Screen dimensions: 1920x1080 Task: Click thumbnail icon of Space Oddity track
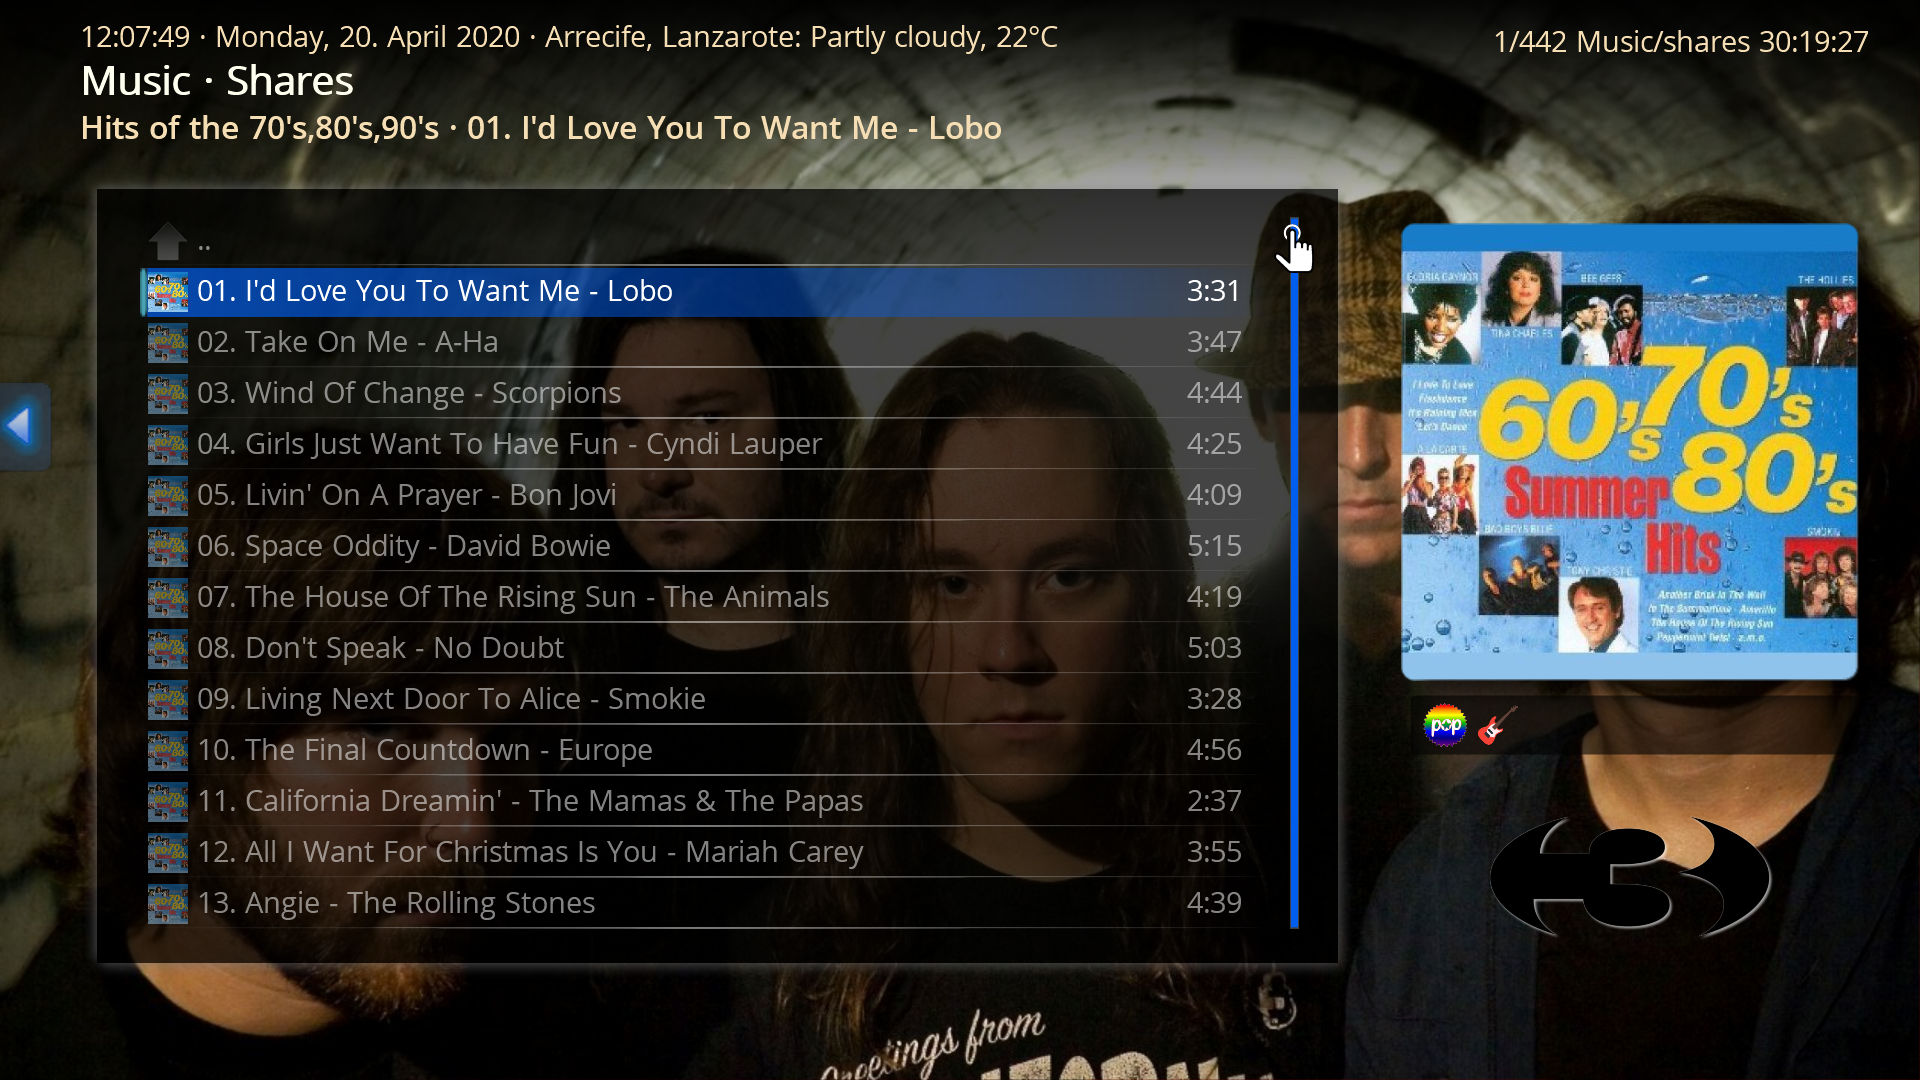pos(167,546)
